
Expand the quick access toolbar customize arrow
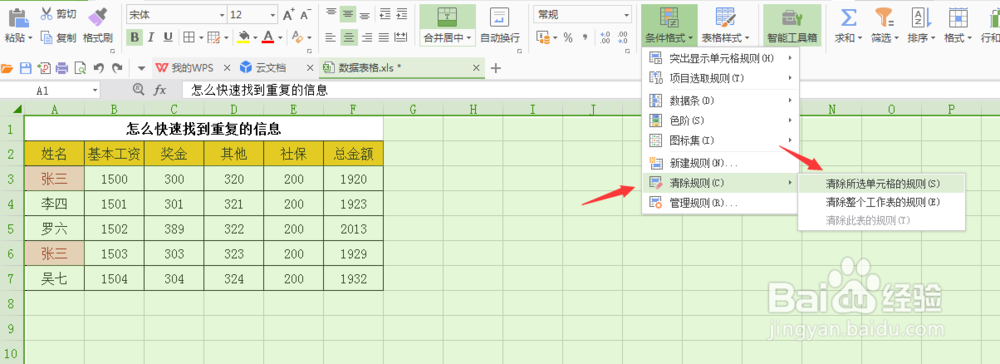141,68
